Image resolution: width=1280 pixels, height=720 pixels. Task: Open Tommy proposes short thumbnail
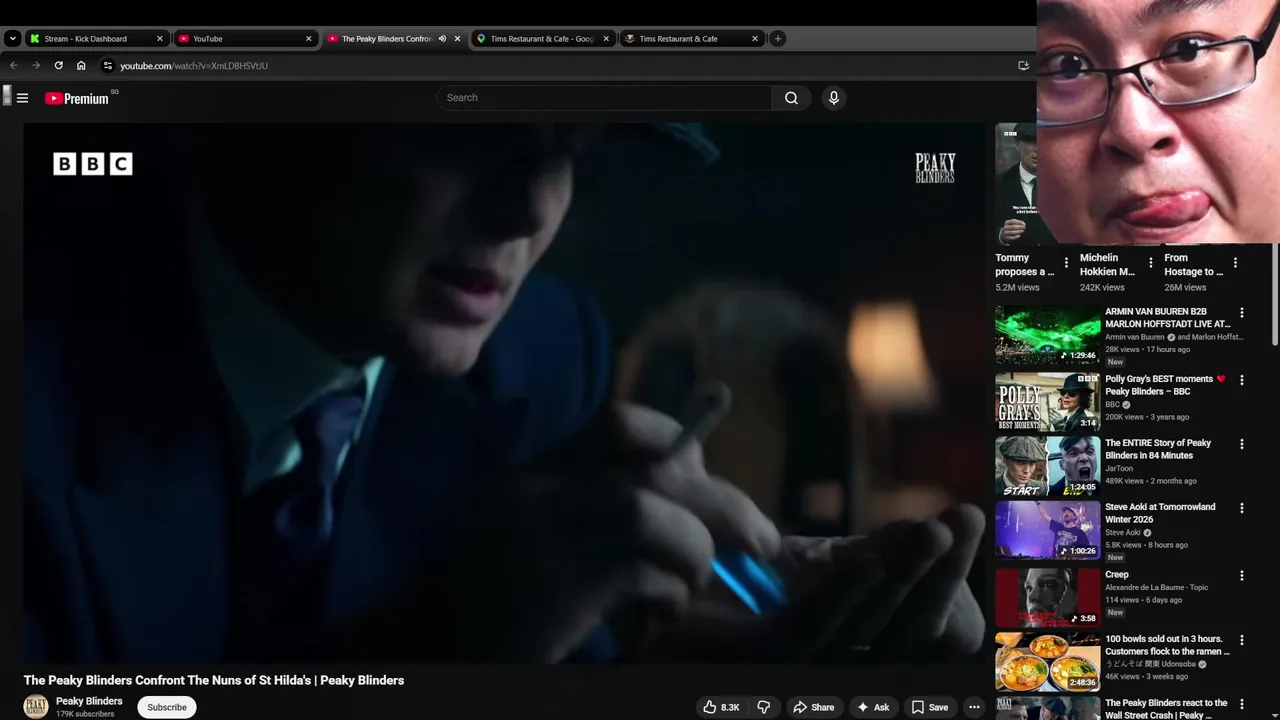coord(1016,184)
